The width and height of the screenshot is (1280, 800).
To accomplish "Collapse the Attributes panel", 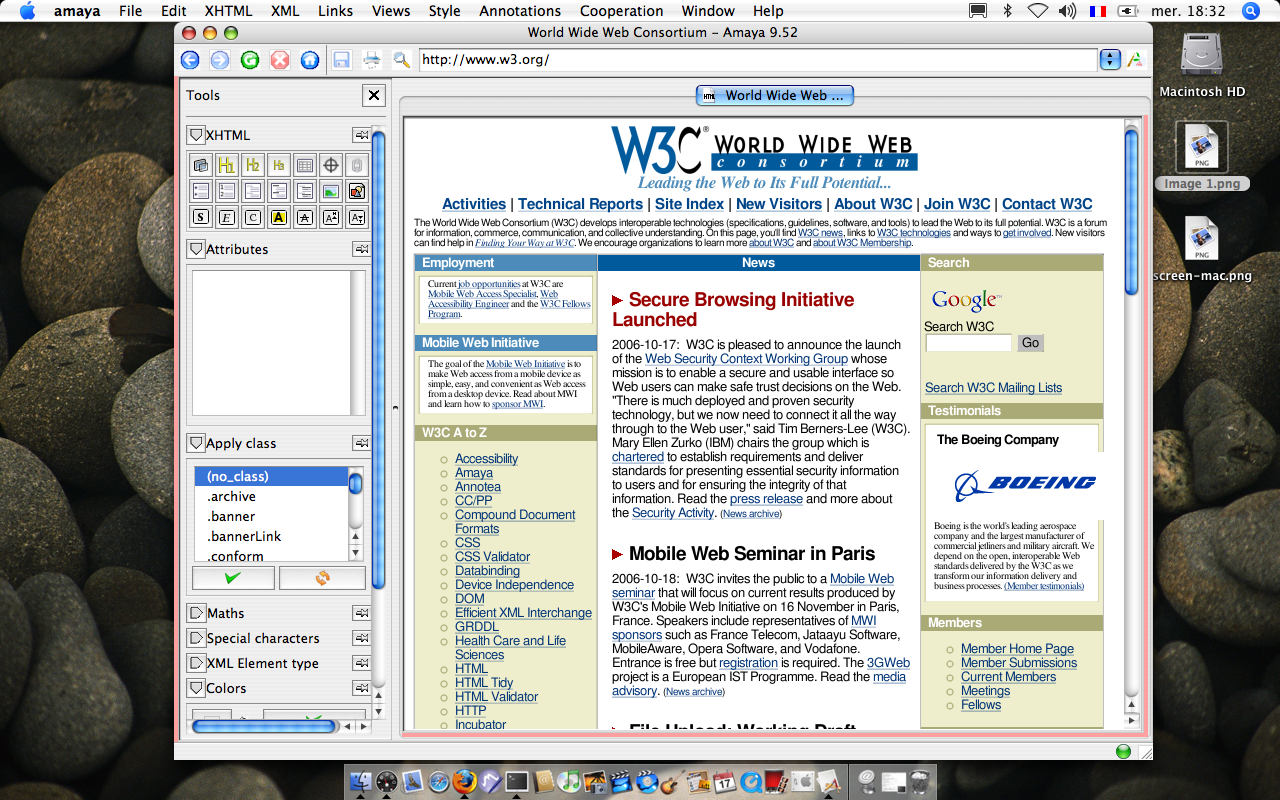I will click(196, 249).
